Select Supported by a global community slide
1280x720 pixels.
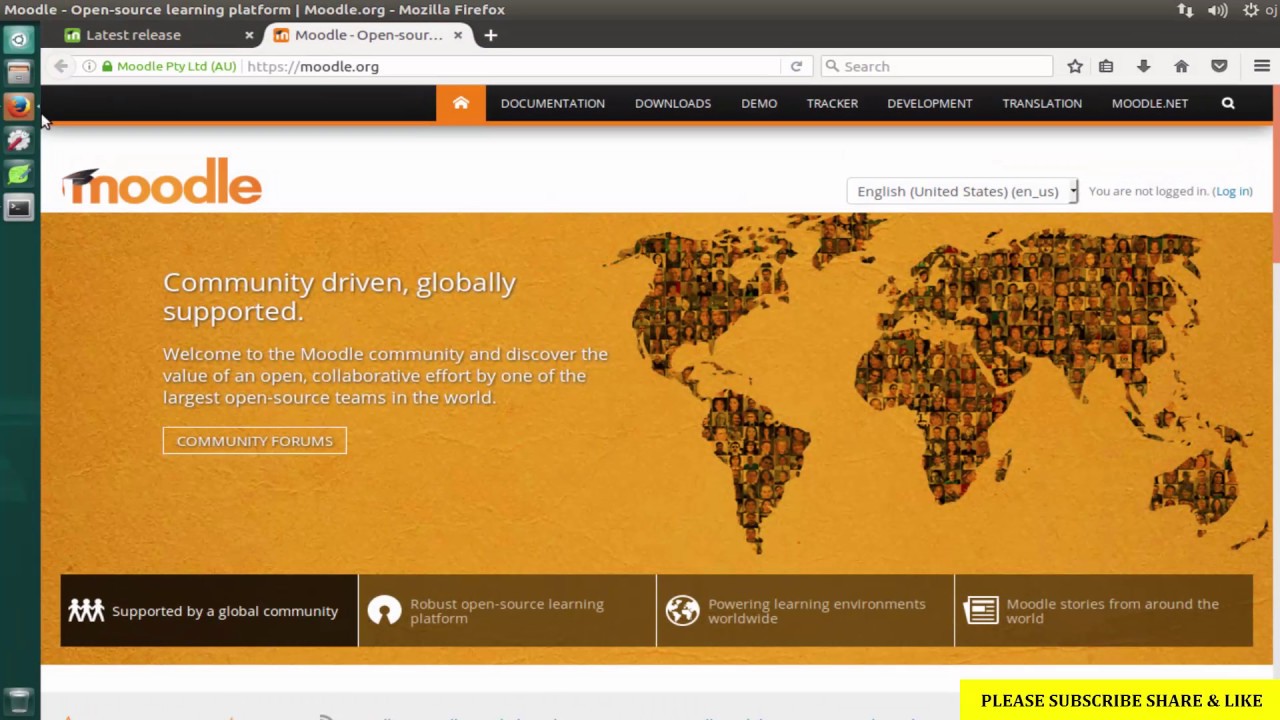point(209,610)
